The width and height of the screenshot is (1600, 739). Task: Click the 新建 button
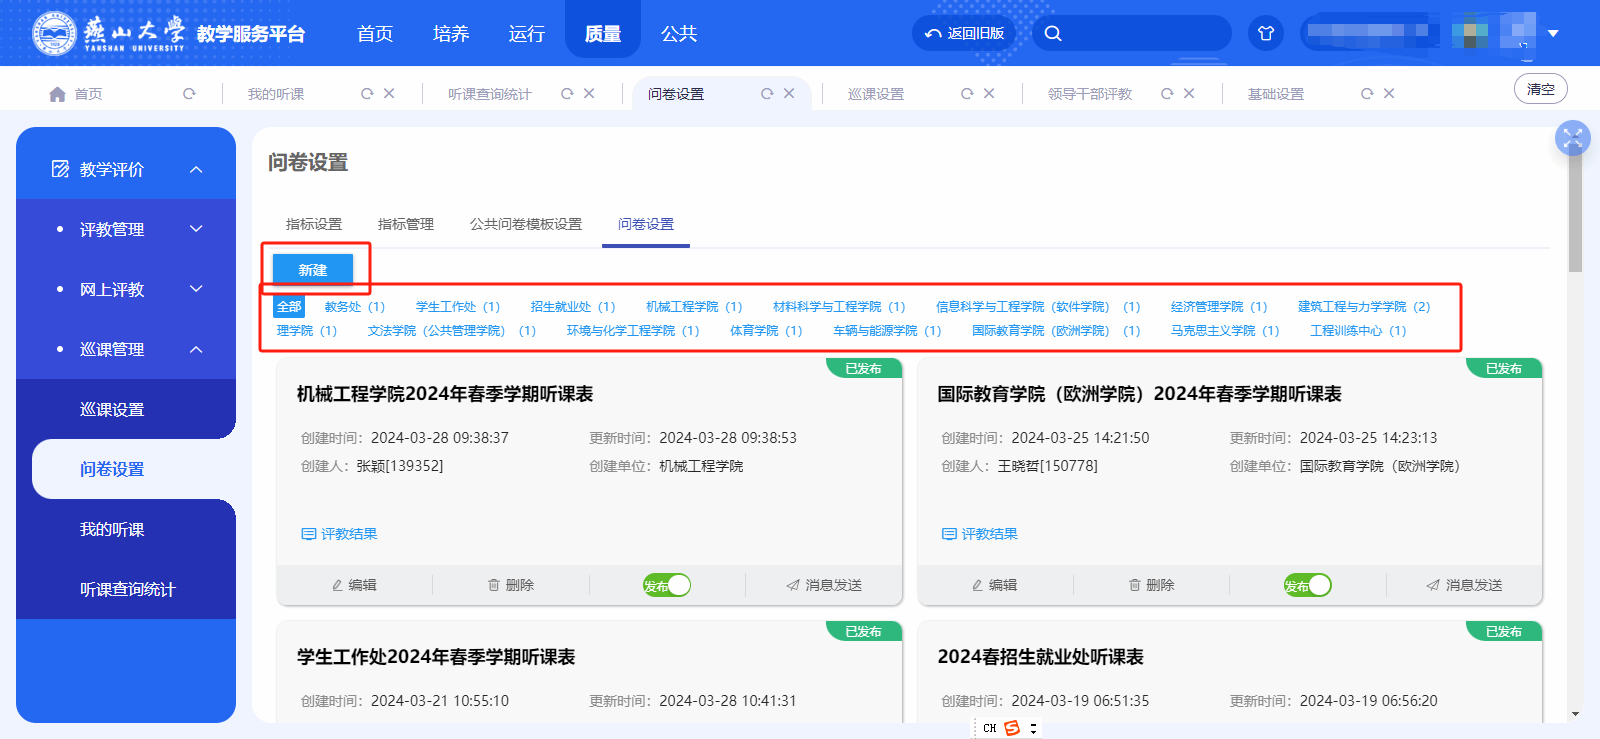(313, 270)
